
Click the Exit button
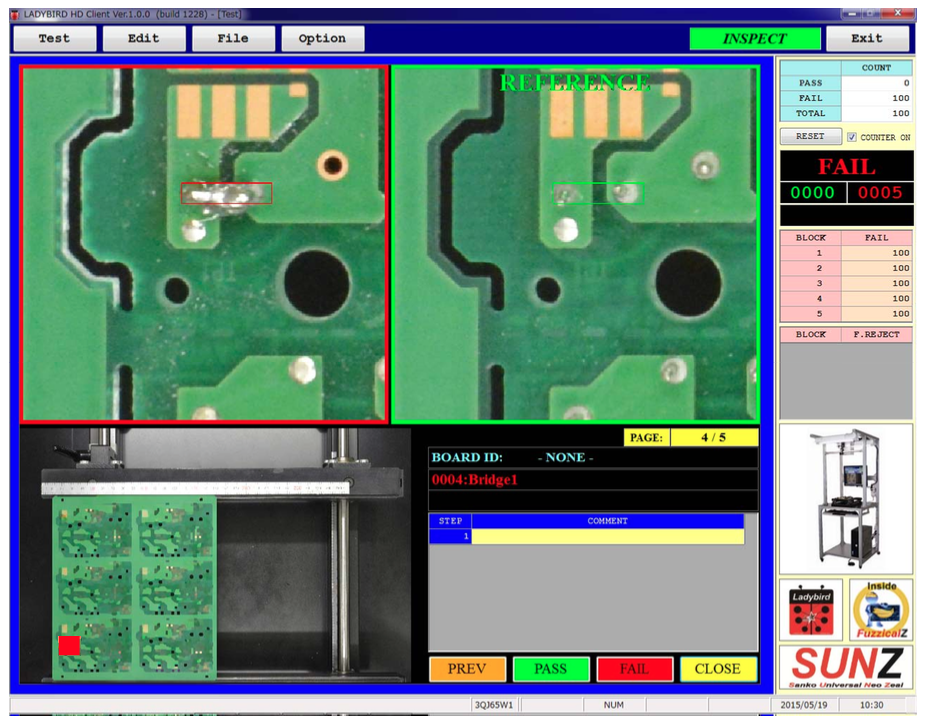[x=867, y=39]
